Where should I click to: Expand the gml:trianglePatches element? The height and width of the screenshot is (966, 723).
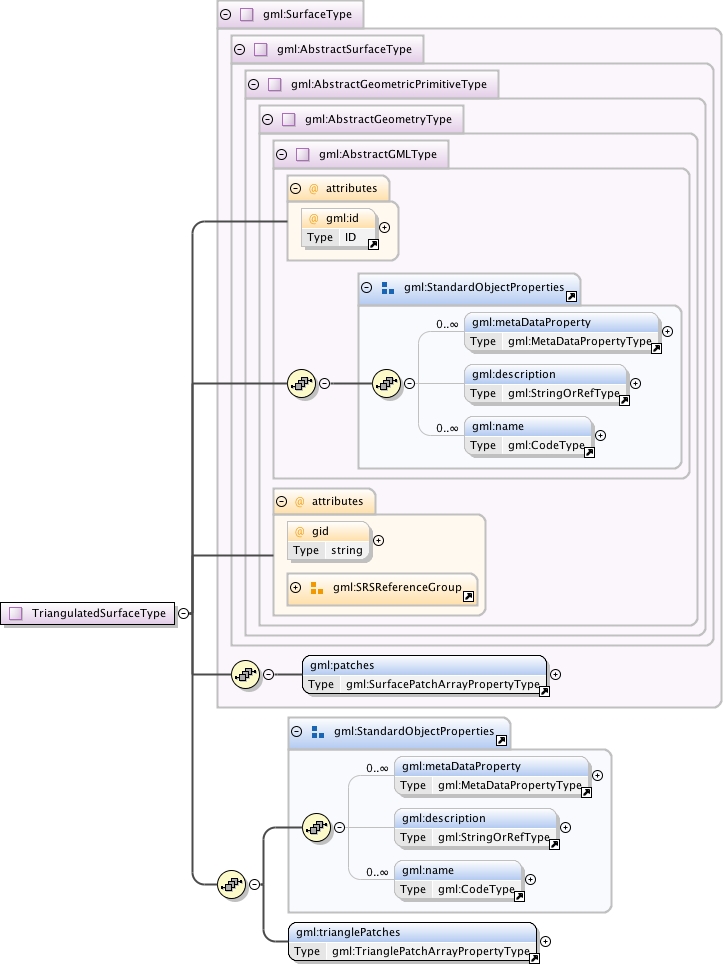(x=546, y=941)
